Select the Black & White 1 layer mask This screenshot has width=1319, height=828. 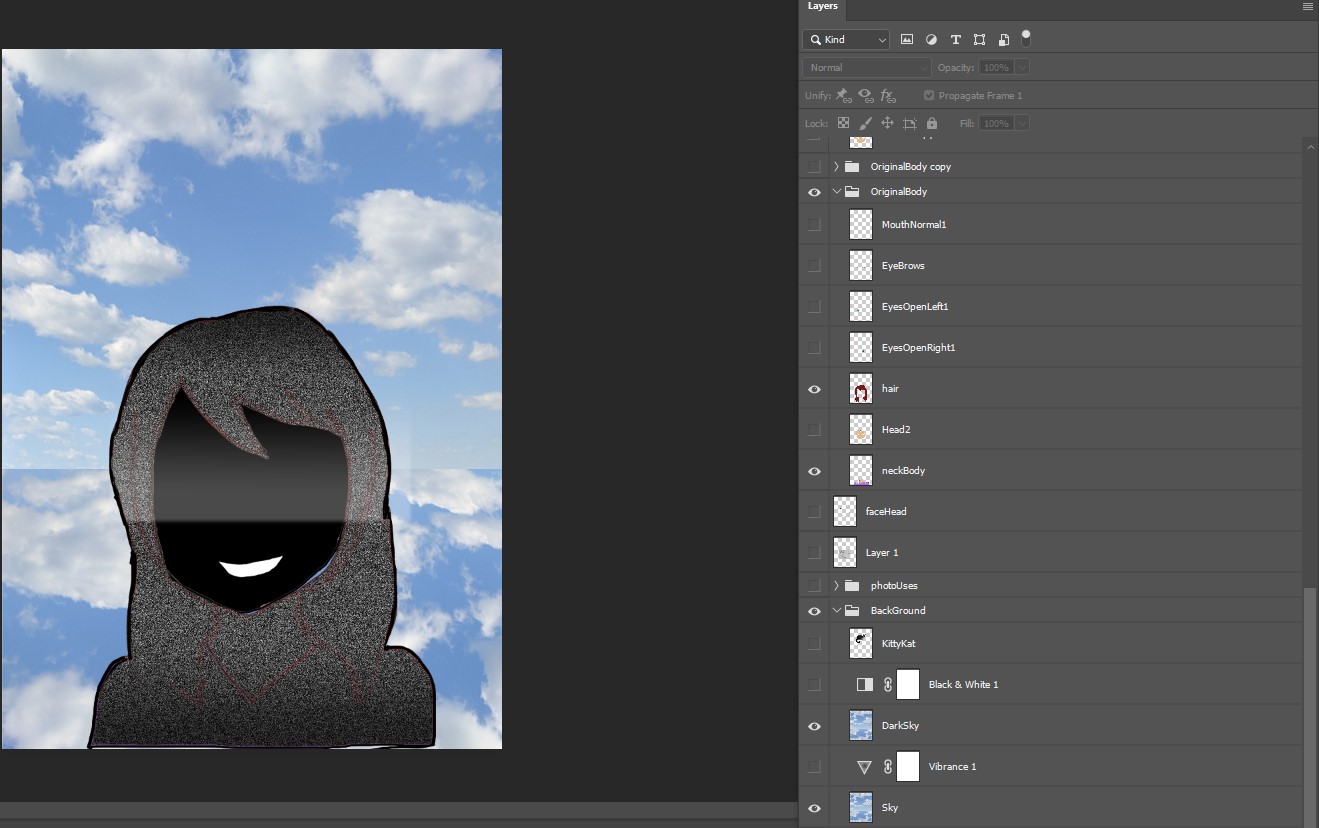907,684
